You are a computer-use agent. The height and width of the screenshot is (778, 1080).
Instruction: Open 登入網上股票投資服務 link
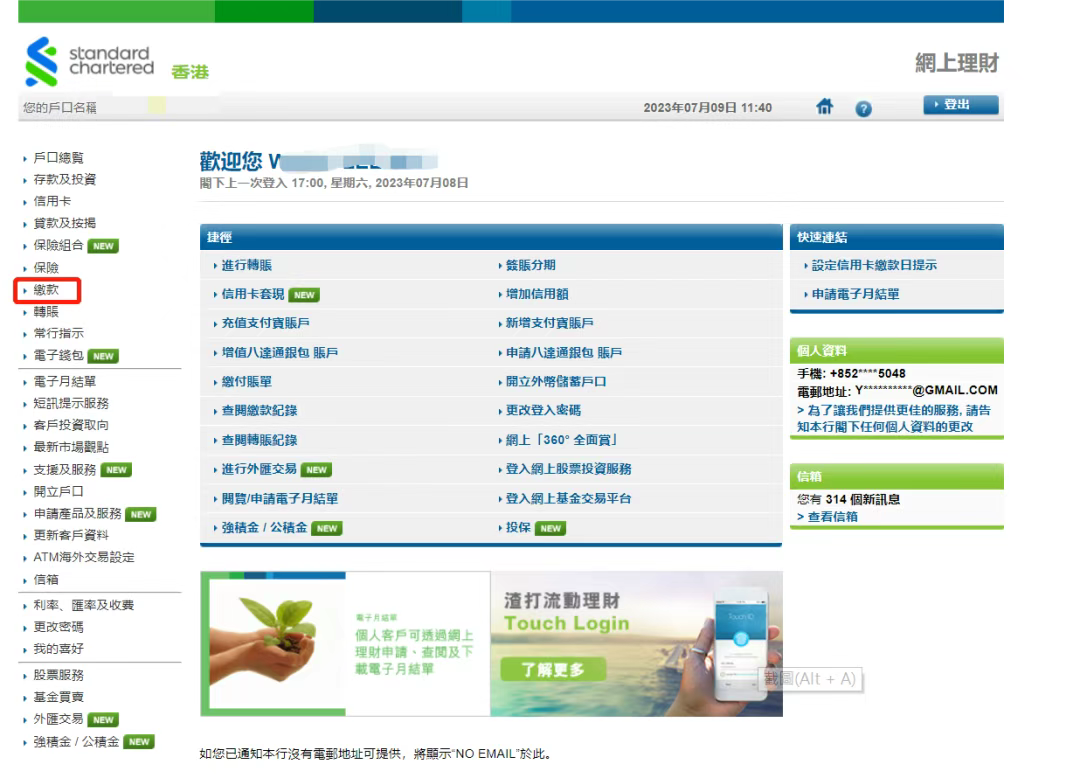[x=567, y=469]
